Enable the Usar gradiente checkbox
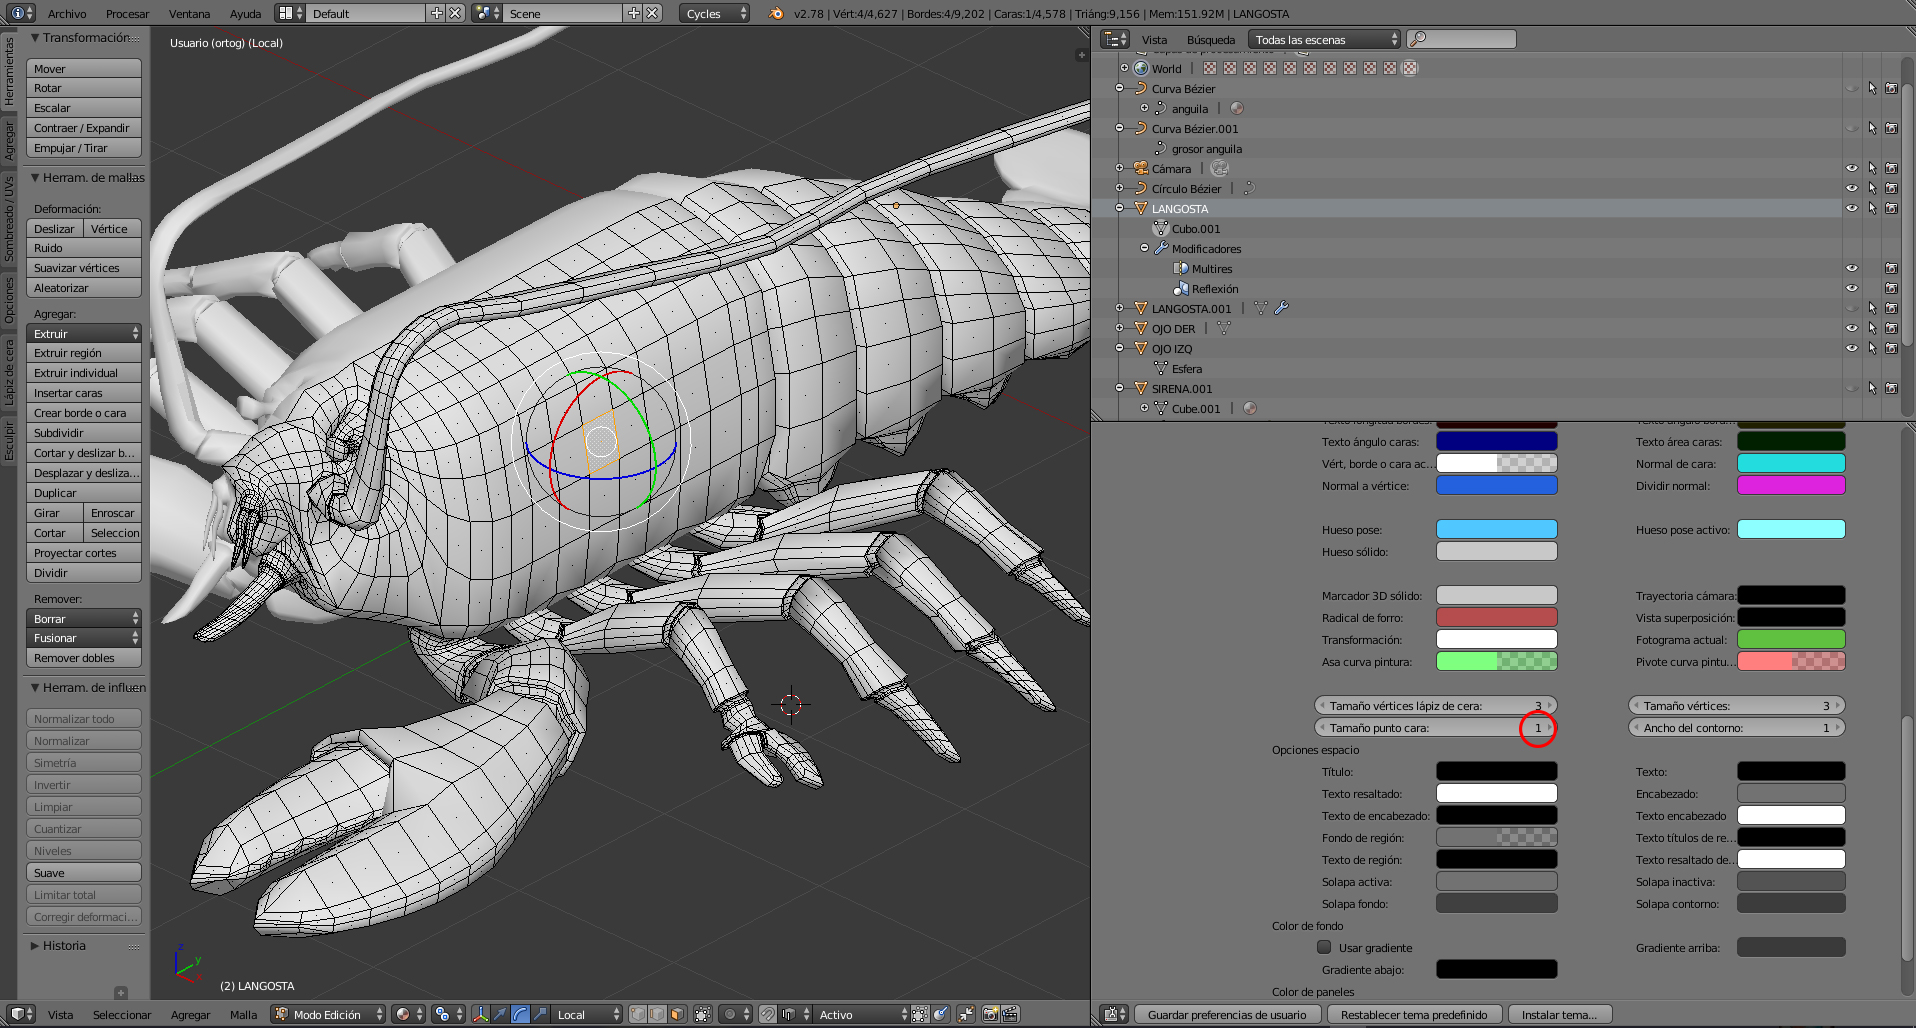Image resolution: width=1916 pixels, height=1028 pixels. coord(1324,947)
